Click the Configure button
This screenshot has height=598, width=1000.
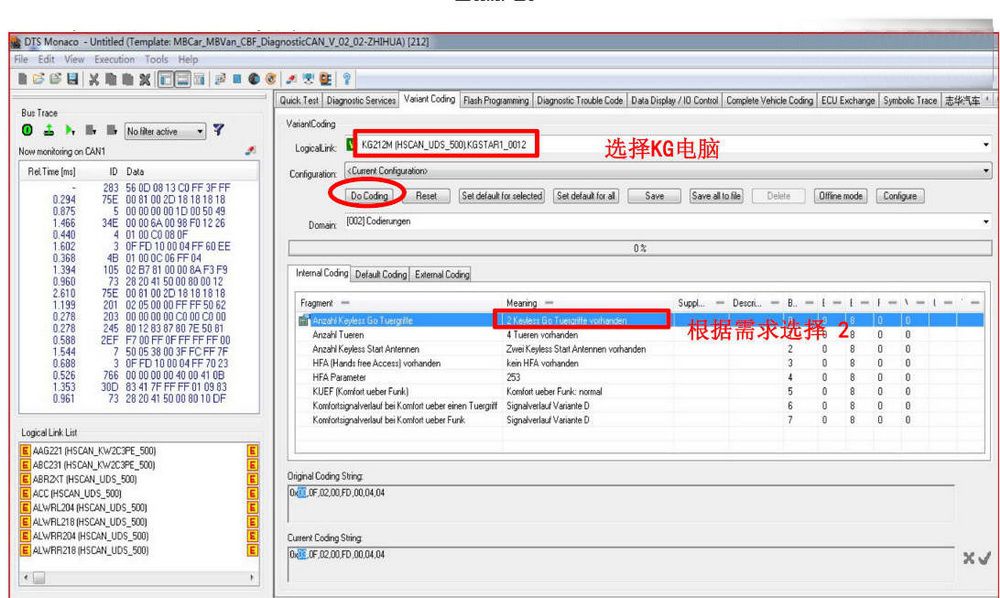(900, 196)
